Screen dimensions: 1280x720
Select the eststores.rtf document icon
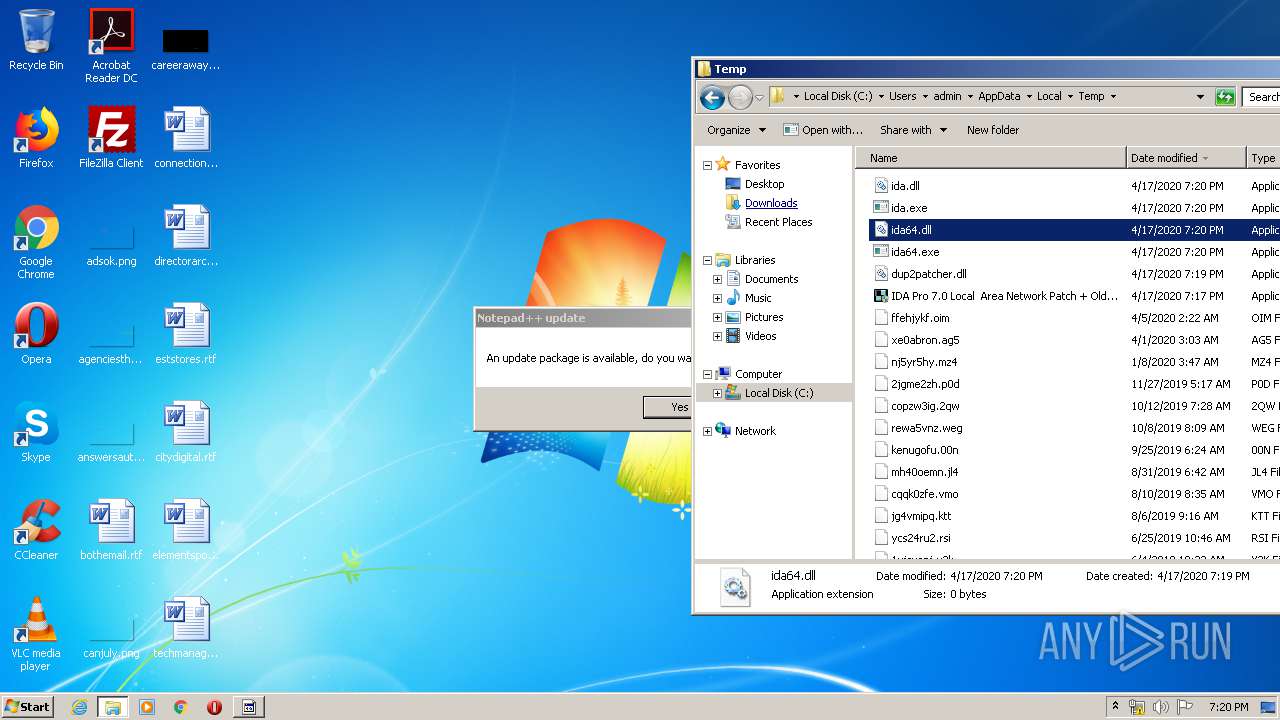click(x=186, y=334)
